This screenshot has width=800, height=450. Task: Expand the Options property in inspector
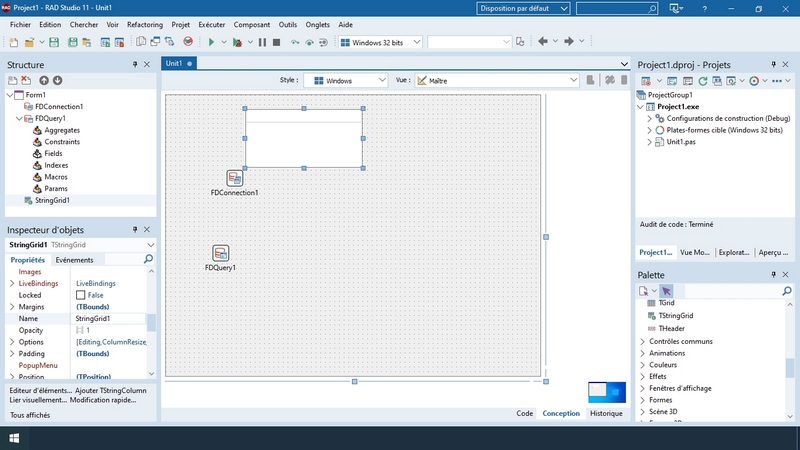(x=12, y=342)
